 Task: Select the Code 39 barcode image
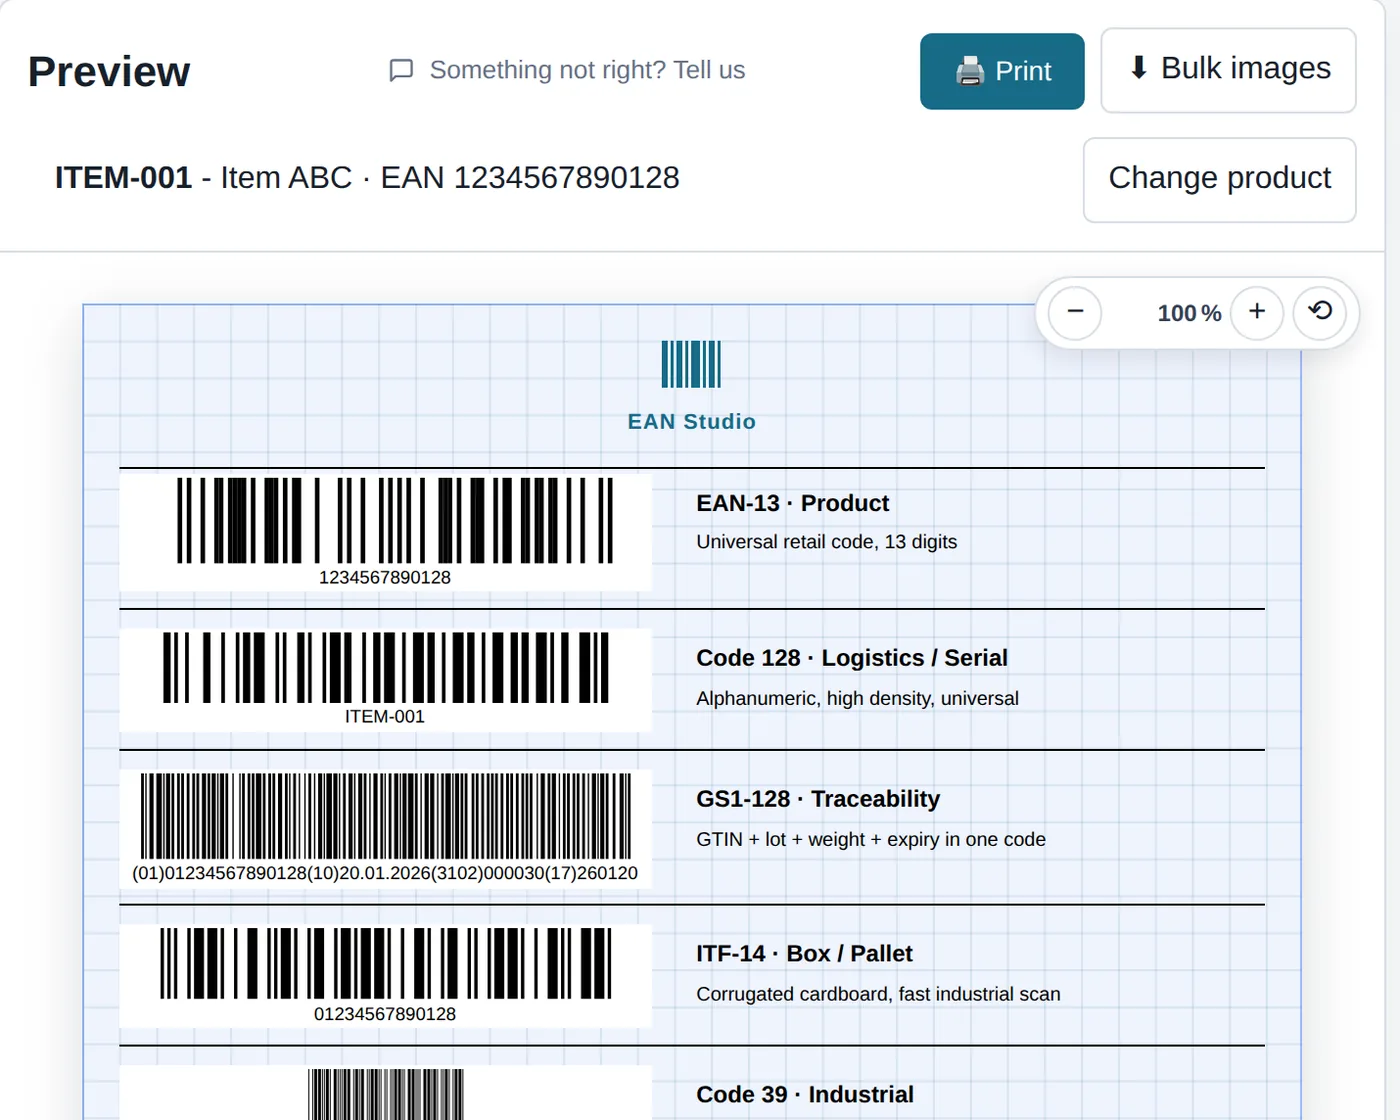coord(386,1094)
